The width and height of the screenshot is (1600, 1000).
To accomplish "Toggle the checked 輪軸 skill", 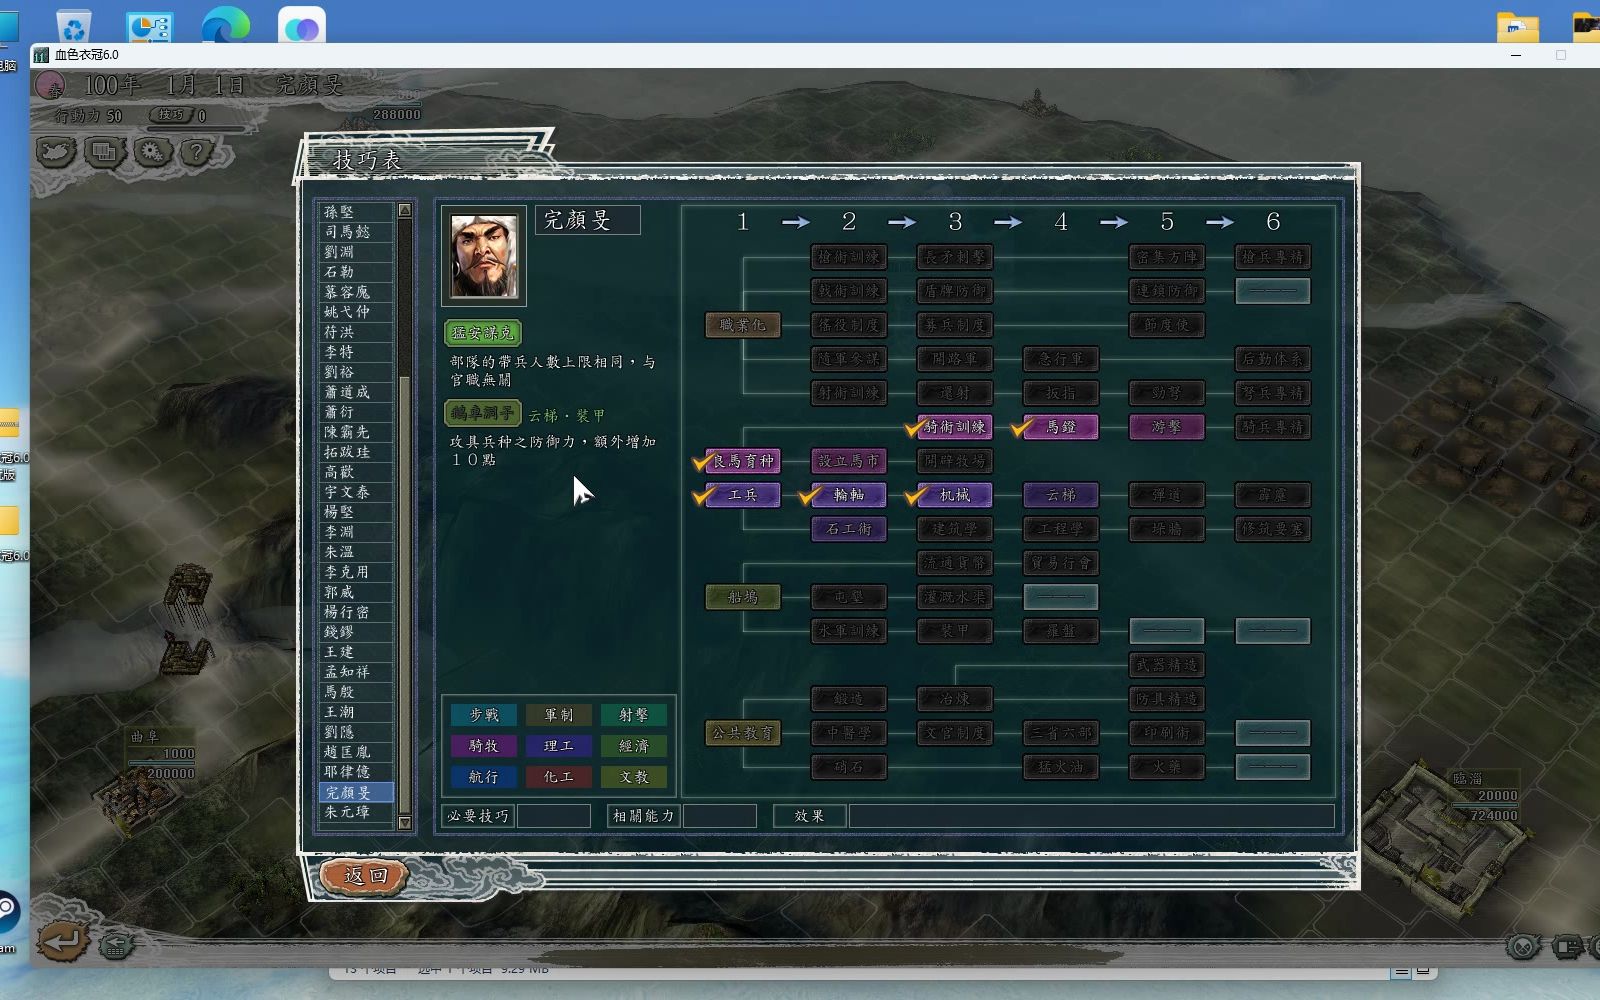I will point(848,495).
